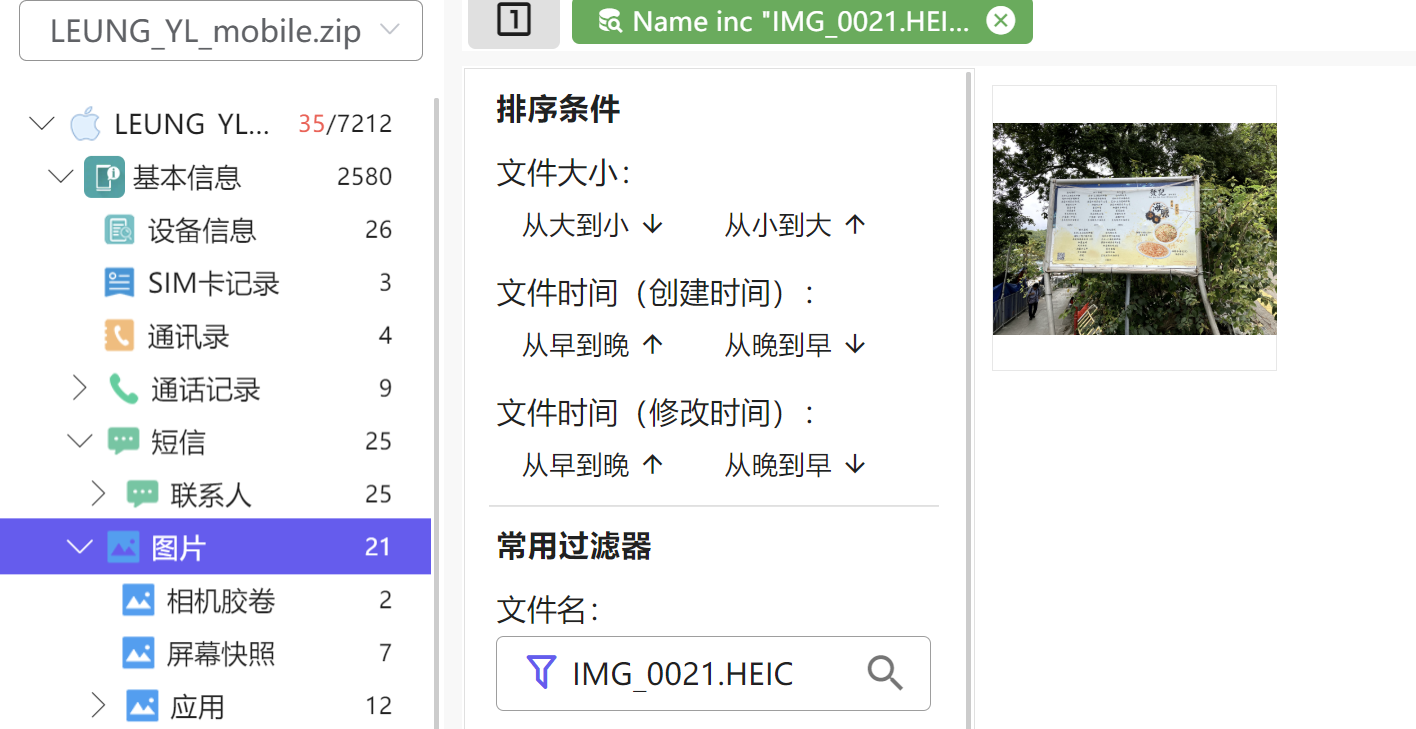
Task: Click the green call records phone icon
Action: (123, 389)
